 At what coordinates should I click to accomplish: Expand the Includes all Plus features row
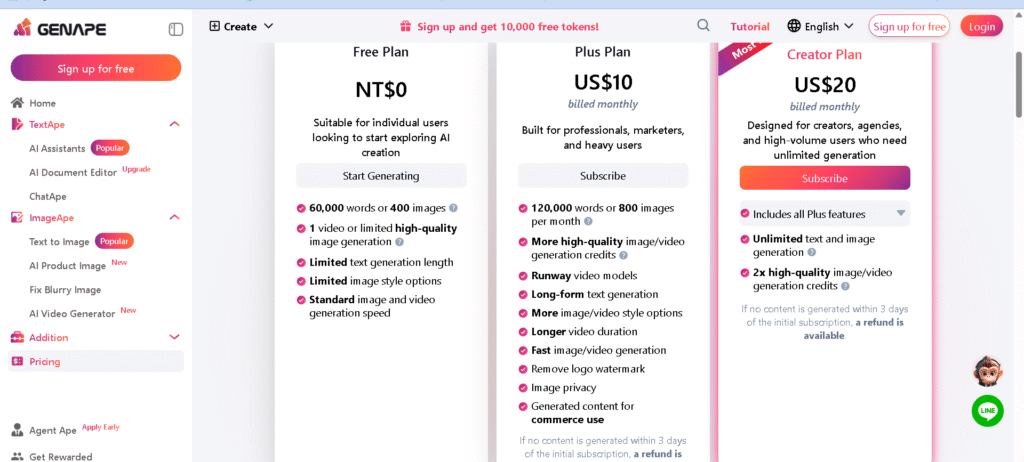click(900, 213)
